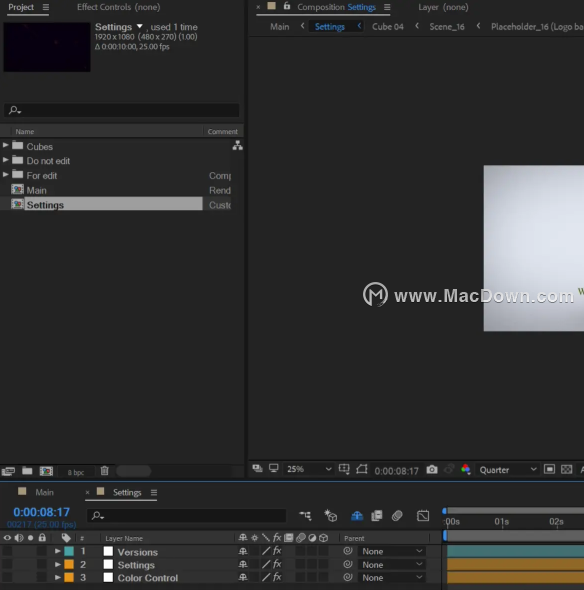
Task: Toggle the lock on Settings layer
Action: pyautogui.click(x=42, y=565)
